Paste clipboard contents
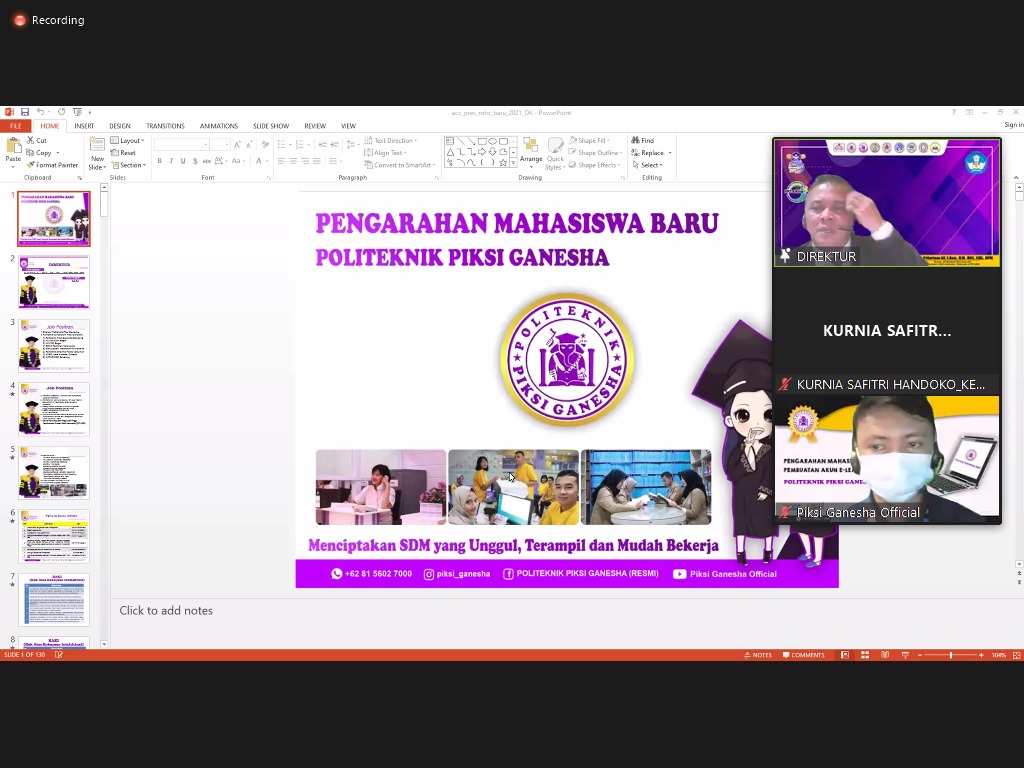Image resolution: width=1024 pixels, height=768 pixels. [13, 152]
